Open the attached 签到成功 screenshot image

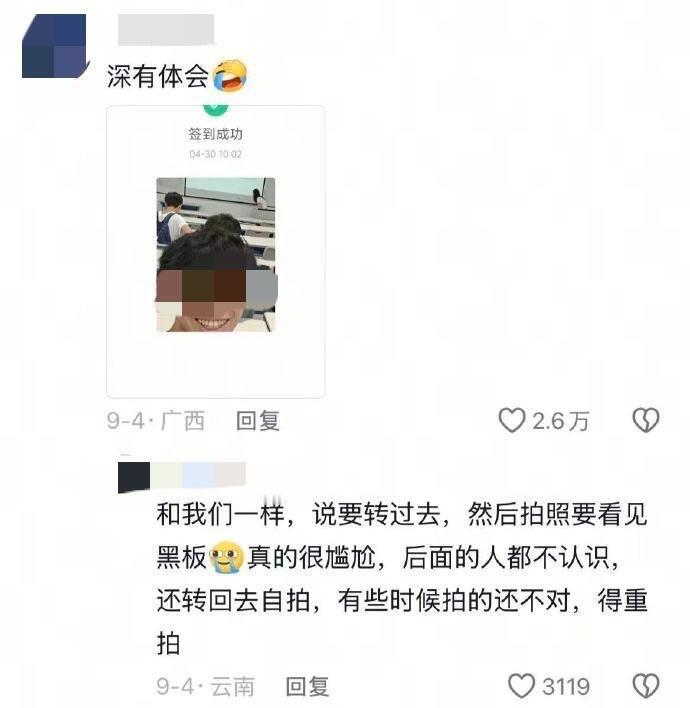[216, 252]
